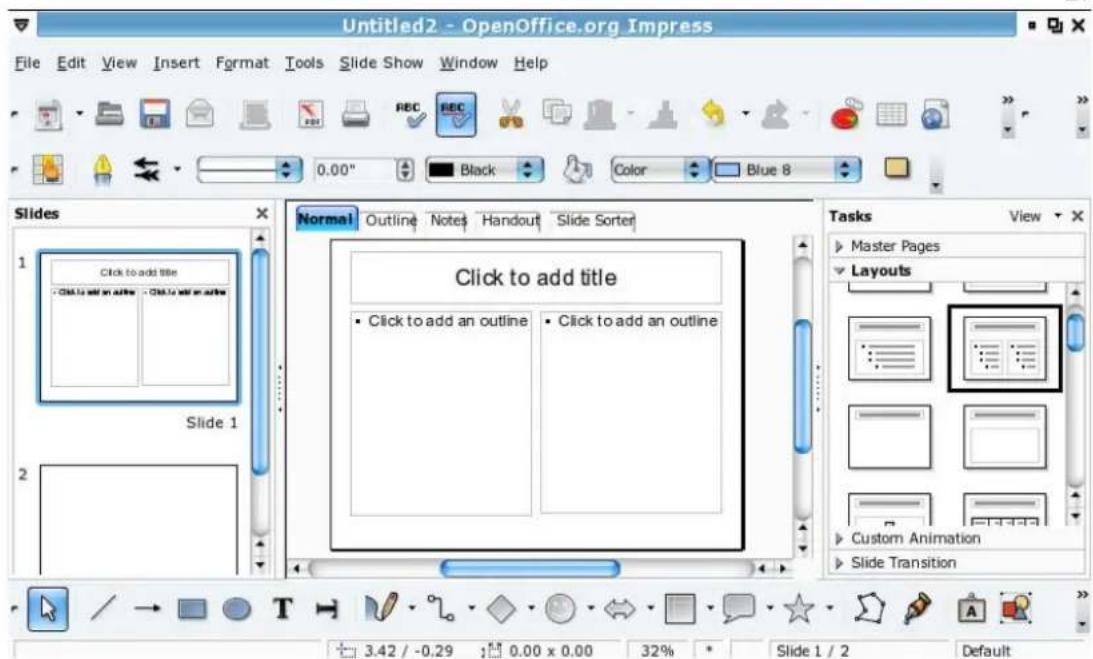This screenshot has width=1093, height=659.
Task: Toggle Points edit mode icon
Action: click(869, 609)
